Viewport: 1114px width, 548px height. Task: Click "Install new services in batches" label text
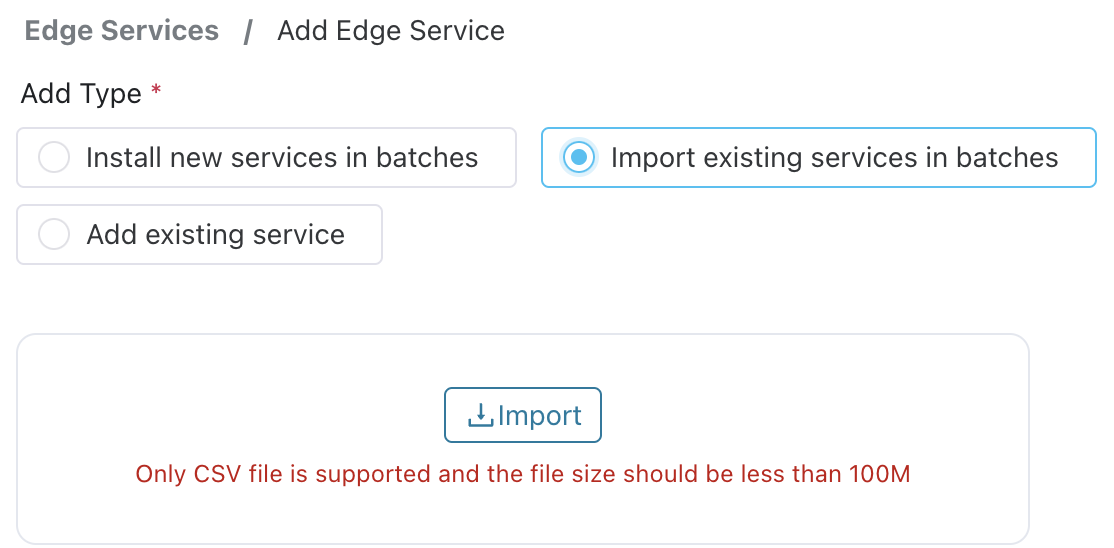[x=282, y=158]
